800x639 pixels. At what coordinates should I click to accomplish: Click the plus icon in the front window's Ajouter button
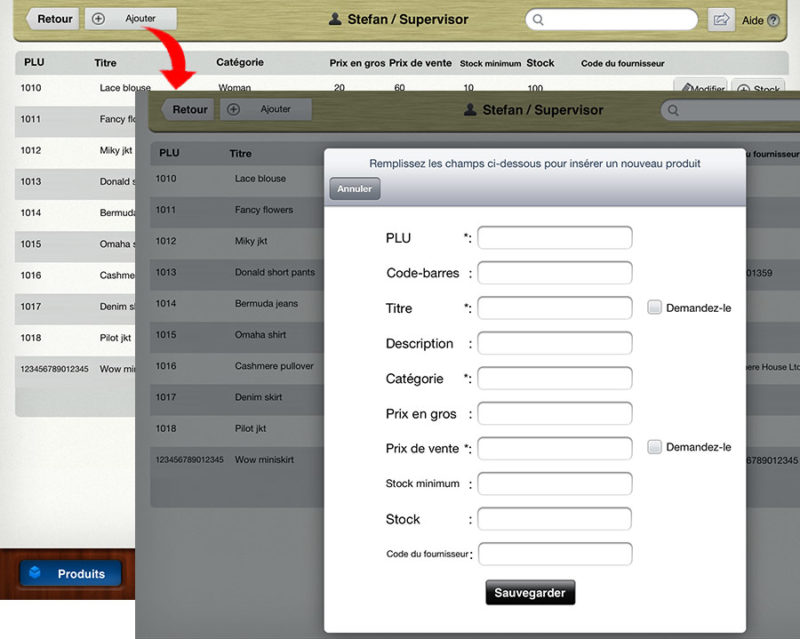[234, 109]
